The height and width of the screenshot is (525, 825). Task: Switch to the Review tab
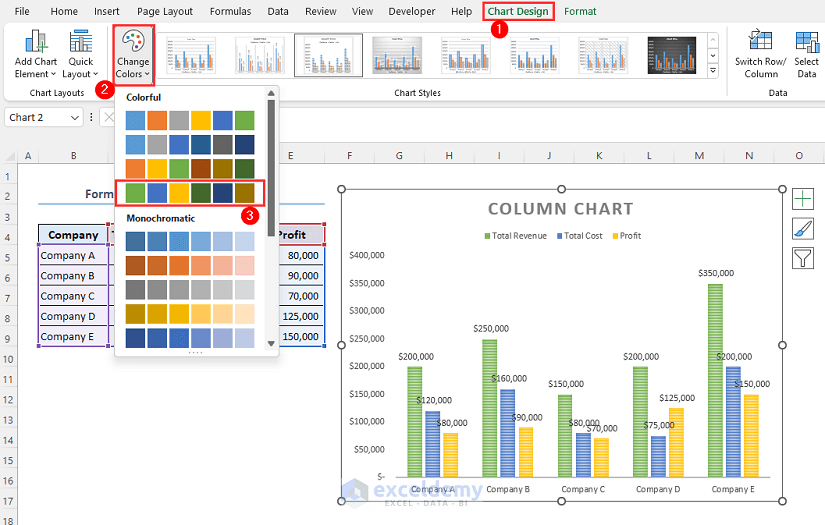point(321,11)
